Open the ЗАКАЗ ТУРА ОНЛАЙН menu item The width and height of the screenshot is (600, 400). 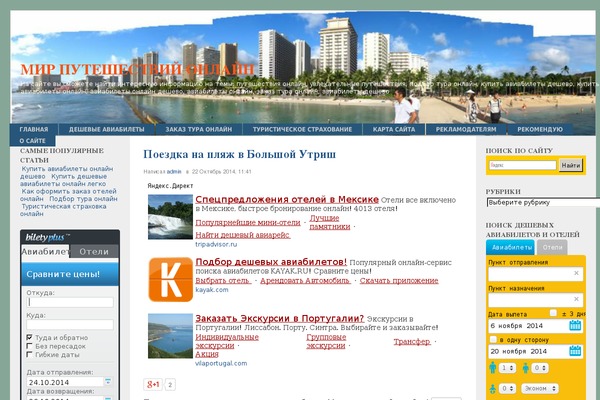[199, 129]
